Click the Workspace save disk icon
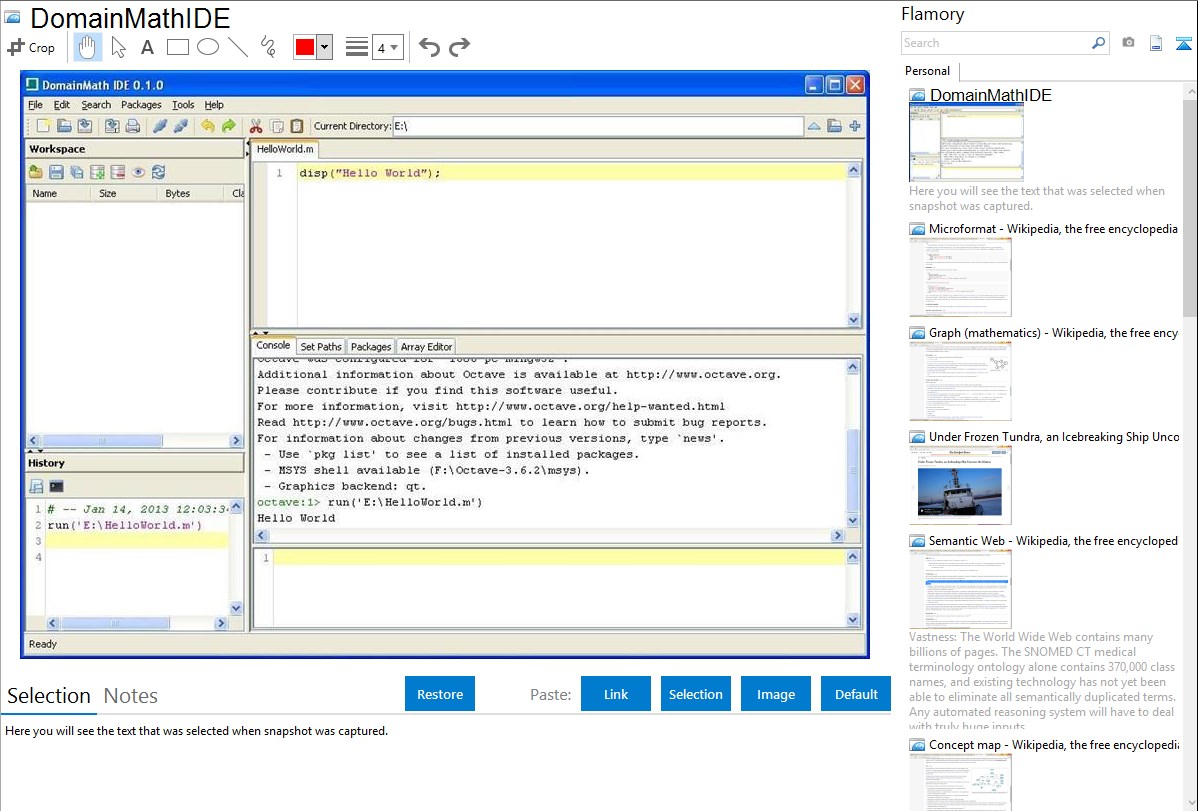1198x811 pixels. point(57,173)
